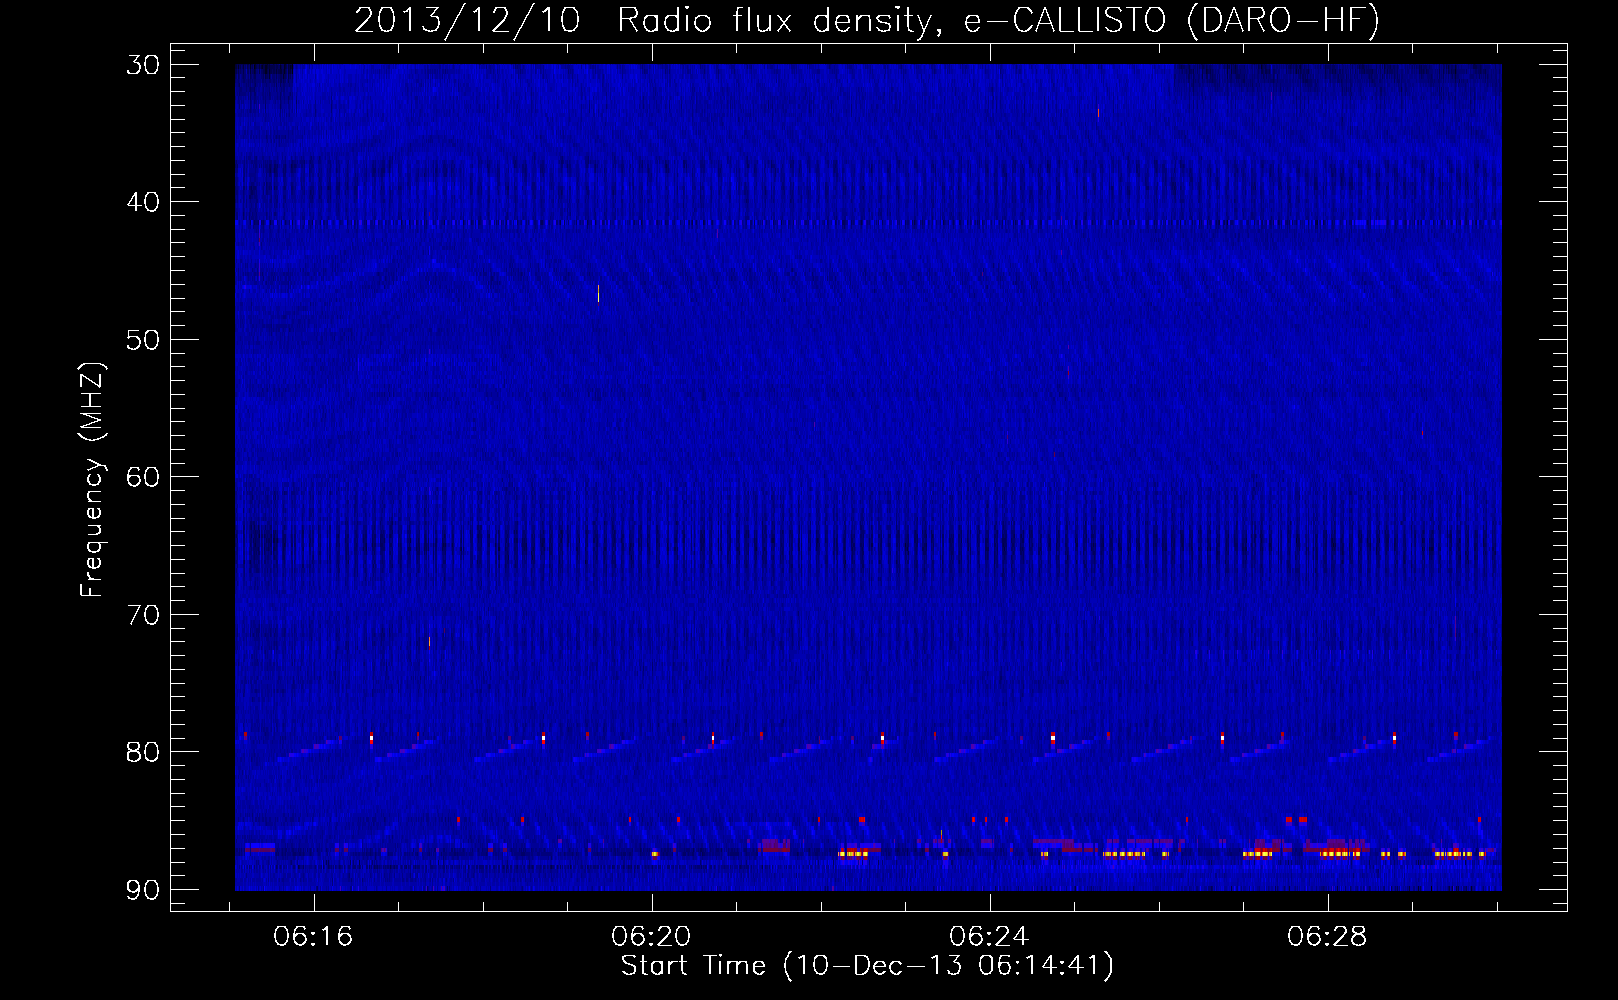1618x1000 pixels.
Task: Click the 90 frequency tick label
Action: click(143, 890)
